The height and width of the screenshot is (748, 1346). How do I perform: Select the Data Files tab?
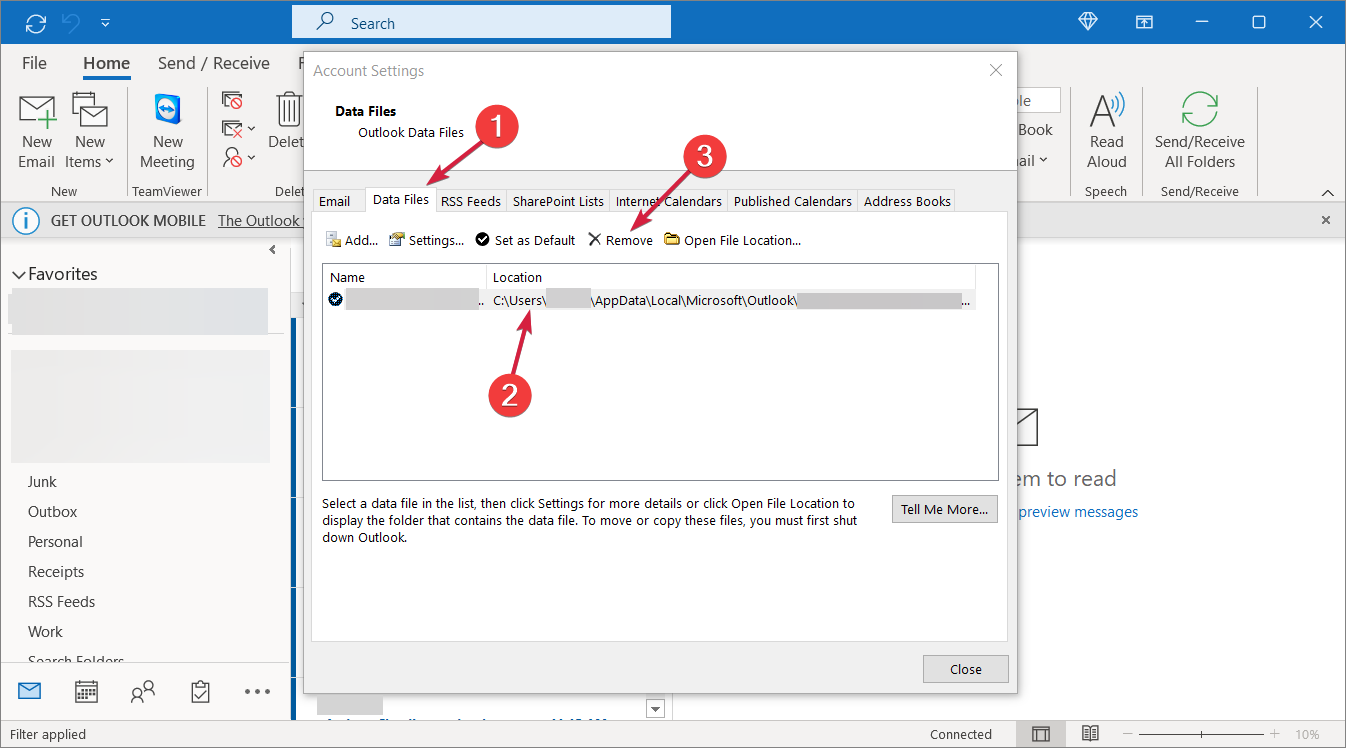point(401,200)
